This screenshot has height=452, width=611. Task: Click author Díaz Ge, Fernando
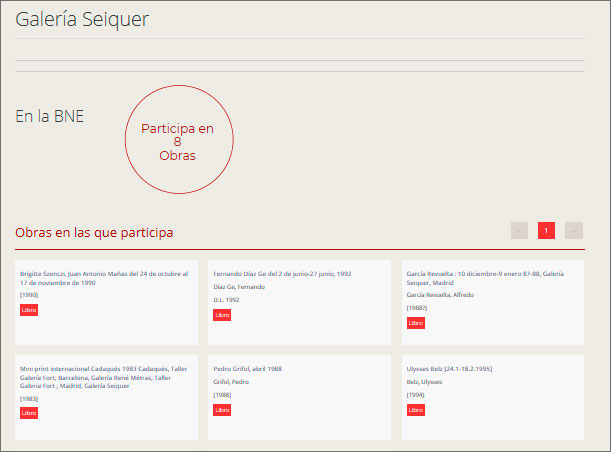coord(239,287)
